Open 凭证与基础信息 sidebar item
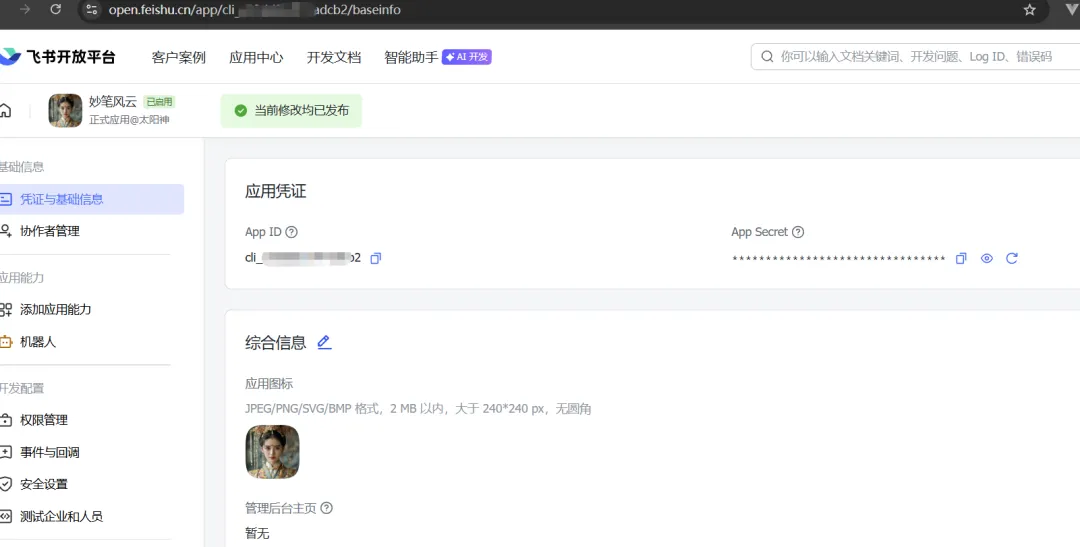 (x=92, y=199)
